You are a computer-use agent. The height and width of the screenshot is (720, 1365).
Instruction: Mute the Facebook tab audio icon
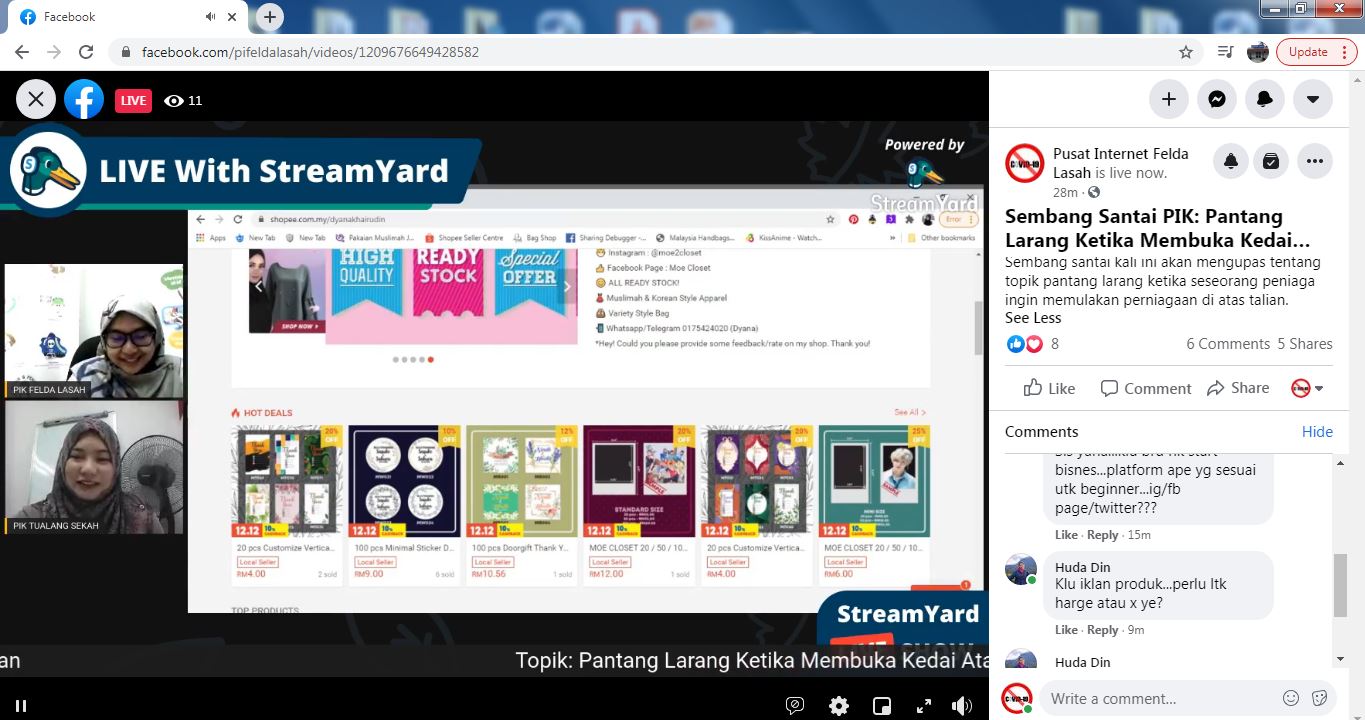coord(211,17)
